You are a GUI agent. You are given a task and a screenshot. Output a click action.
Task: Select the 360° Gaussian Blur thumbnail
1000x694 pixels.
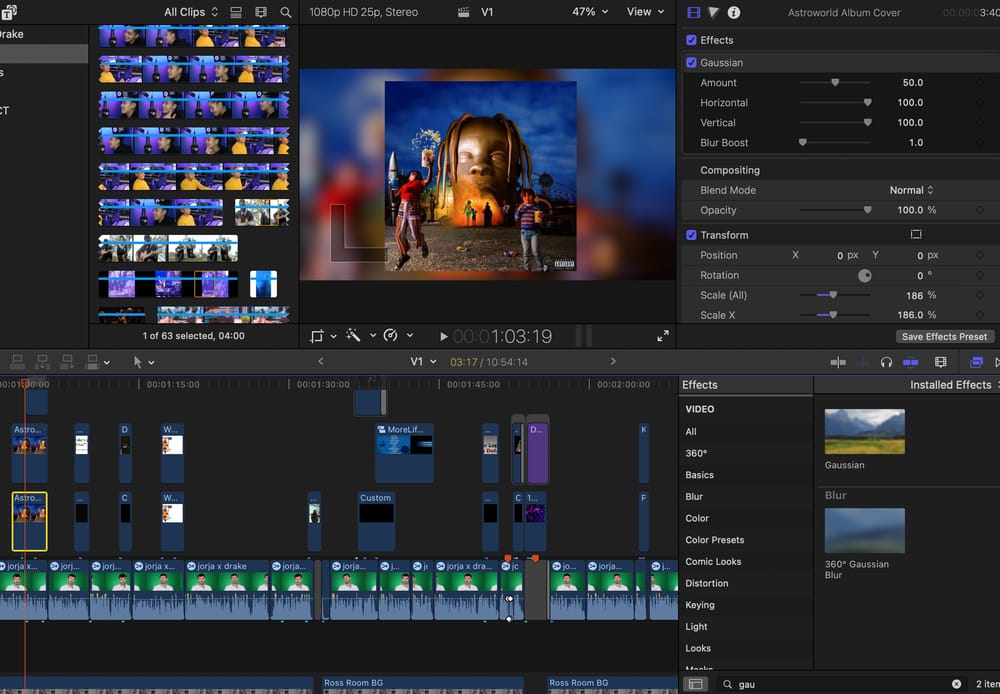point(864,531)
